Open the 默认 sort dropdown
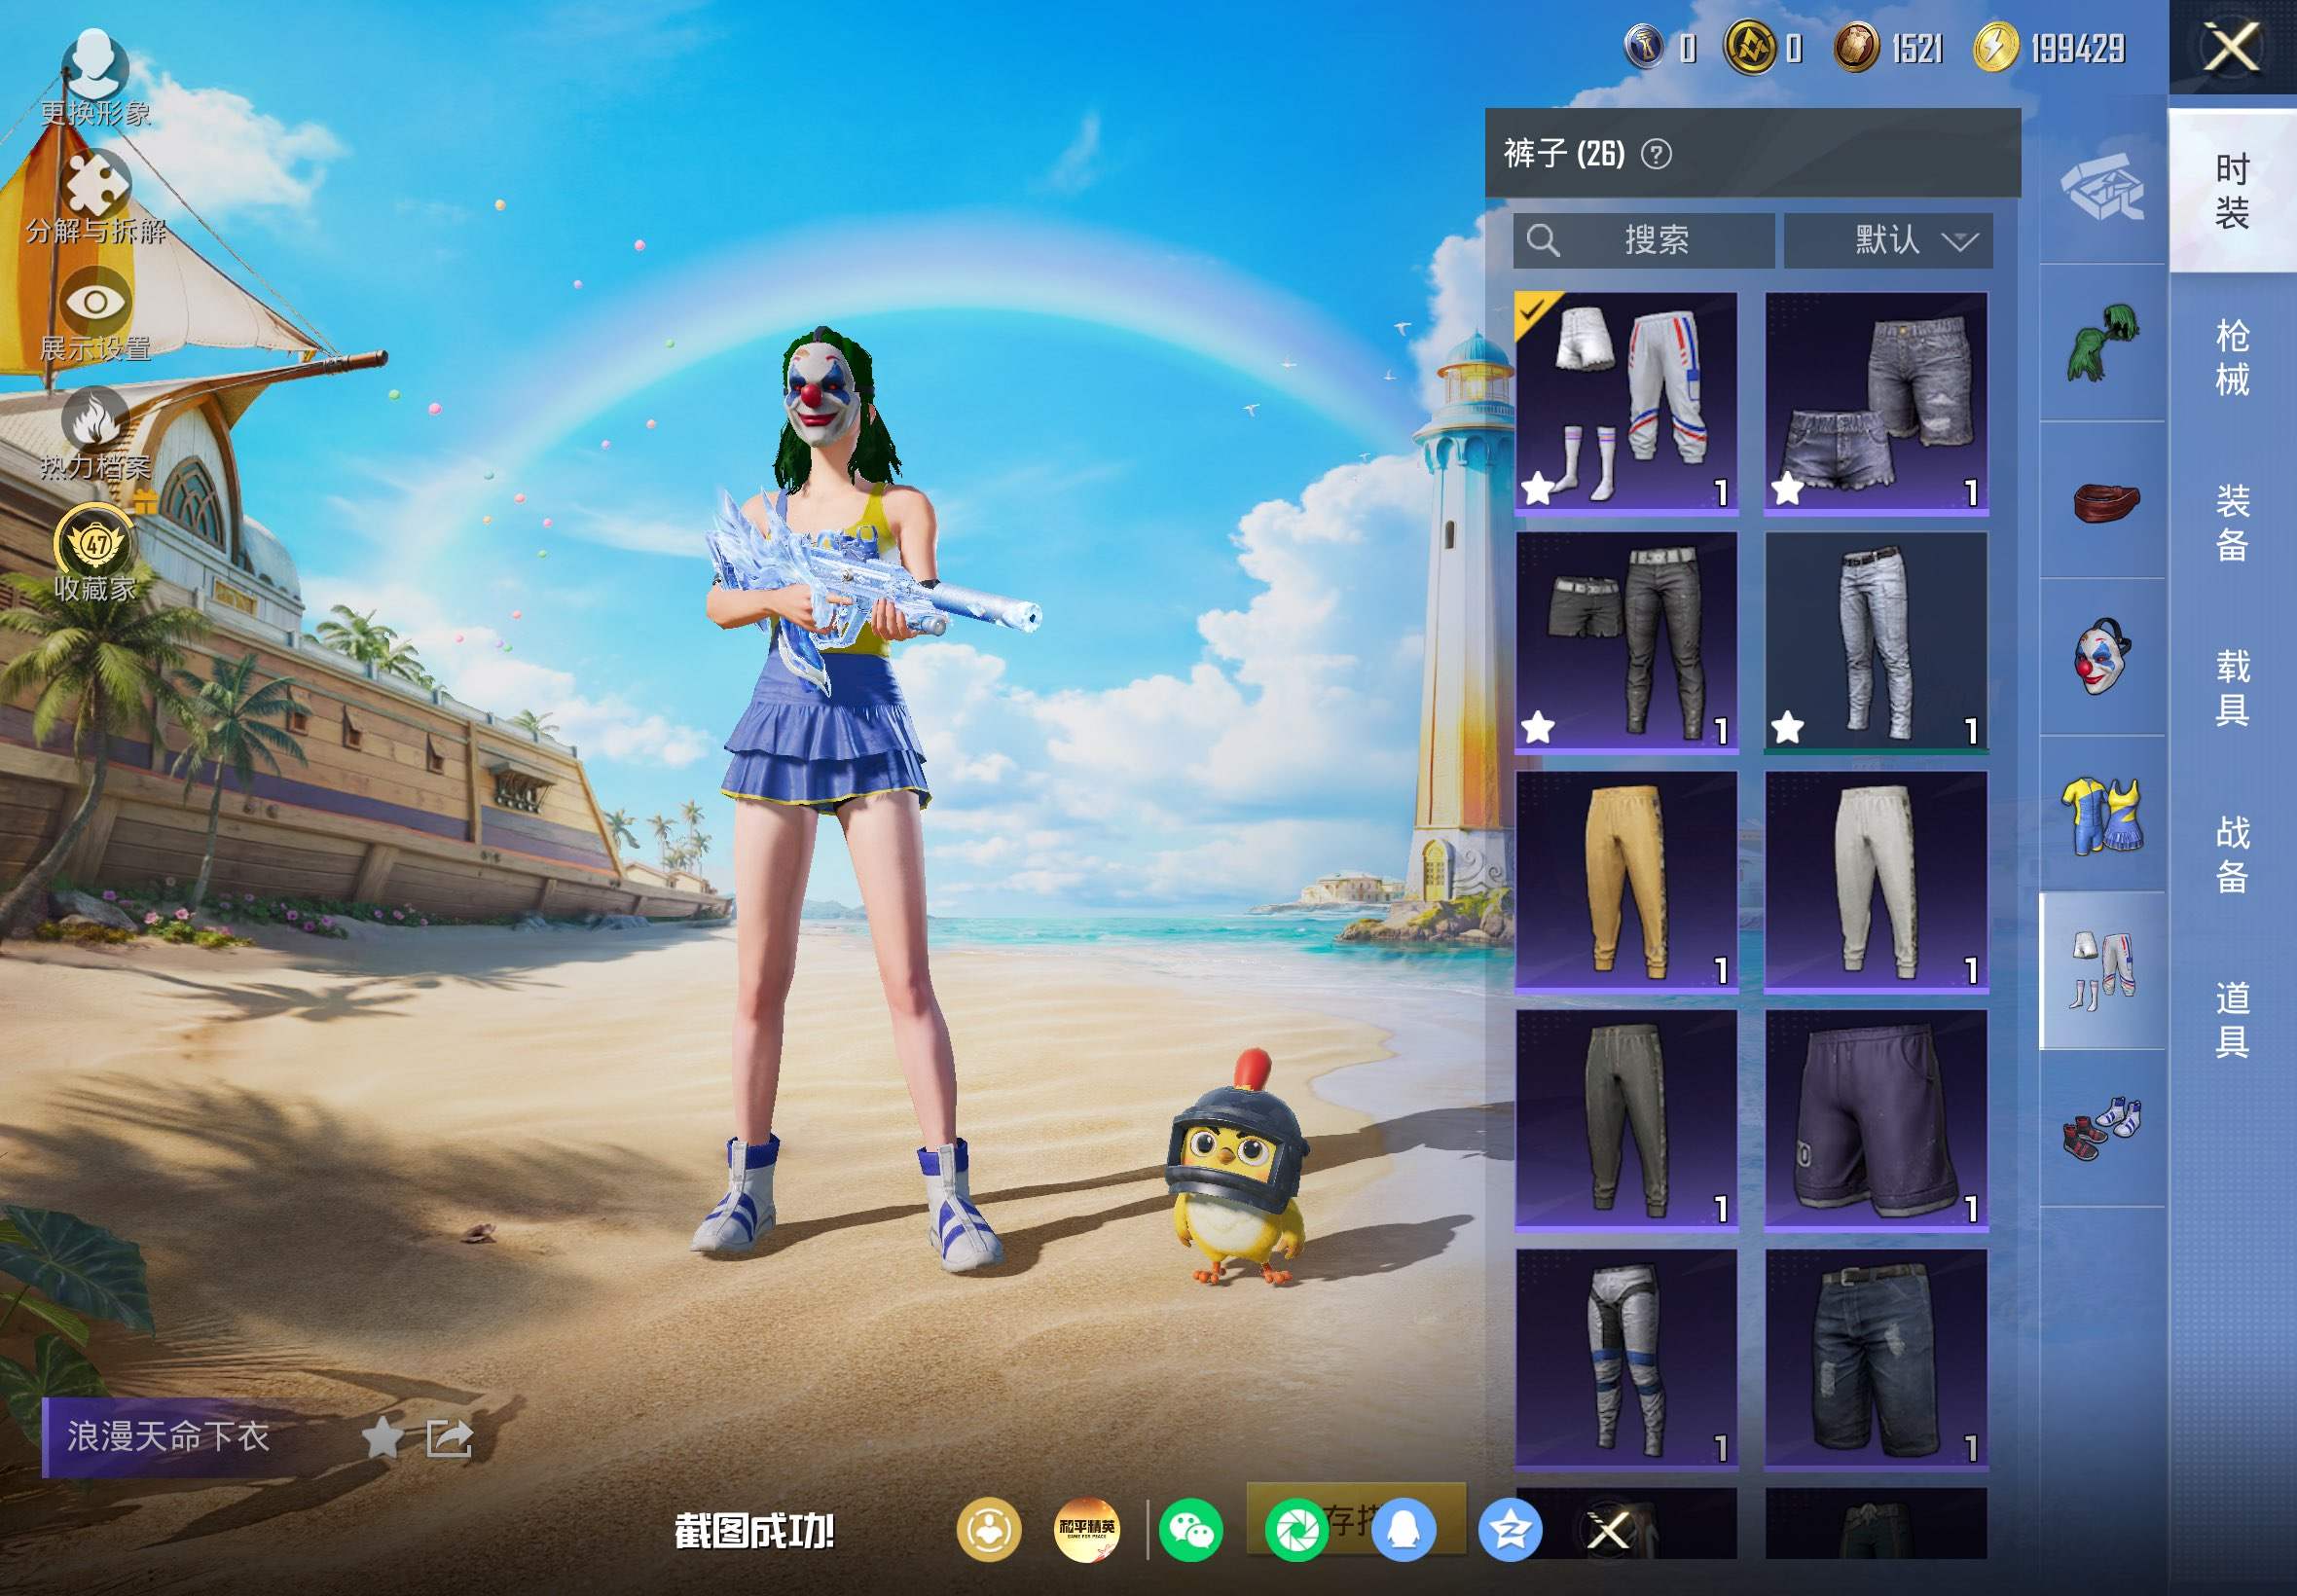This screenshot has height=1596, width=2297. [1888, 240]
